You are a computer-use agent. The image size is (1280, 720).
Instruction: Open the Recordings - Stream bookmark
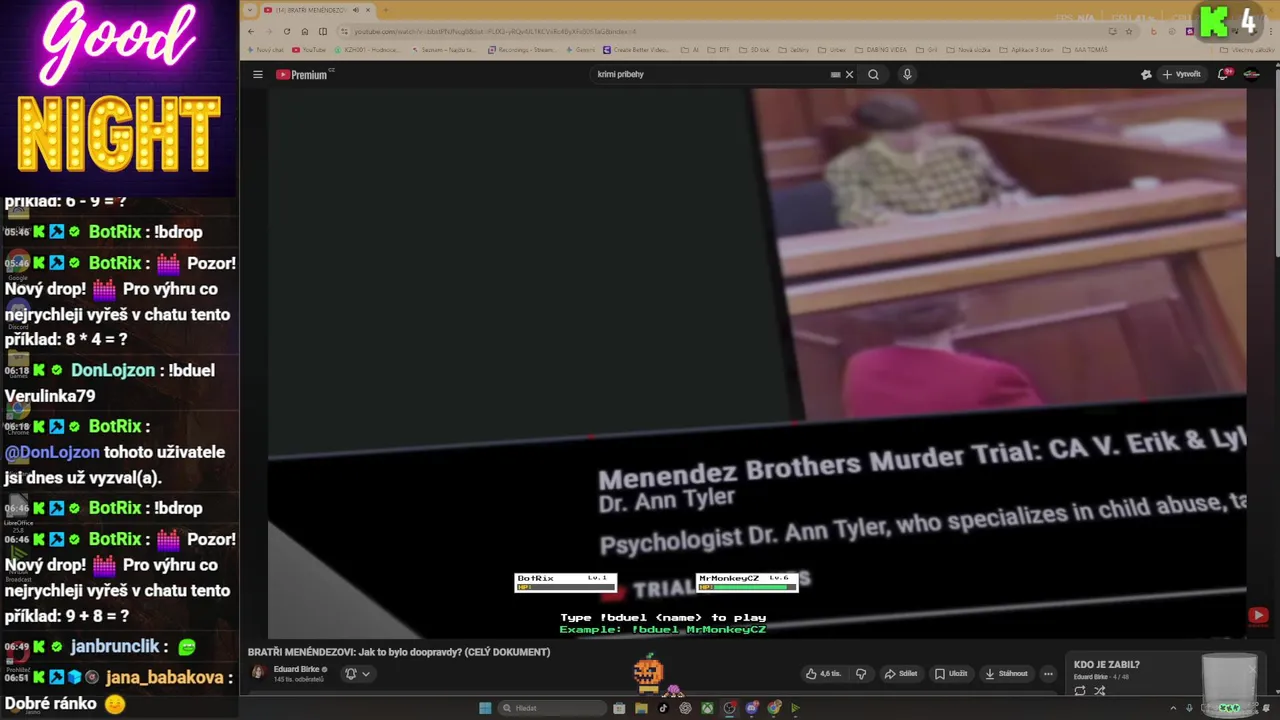pos(521,49)
